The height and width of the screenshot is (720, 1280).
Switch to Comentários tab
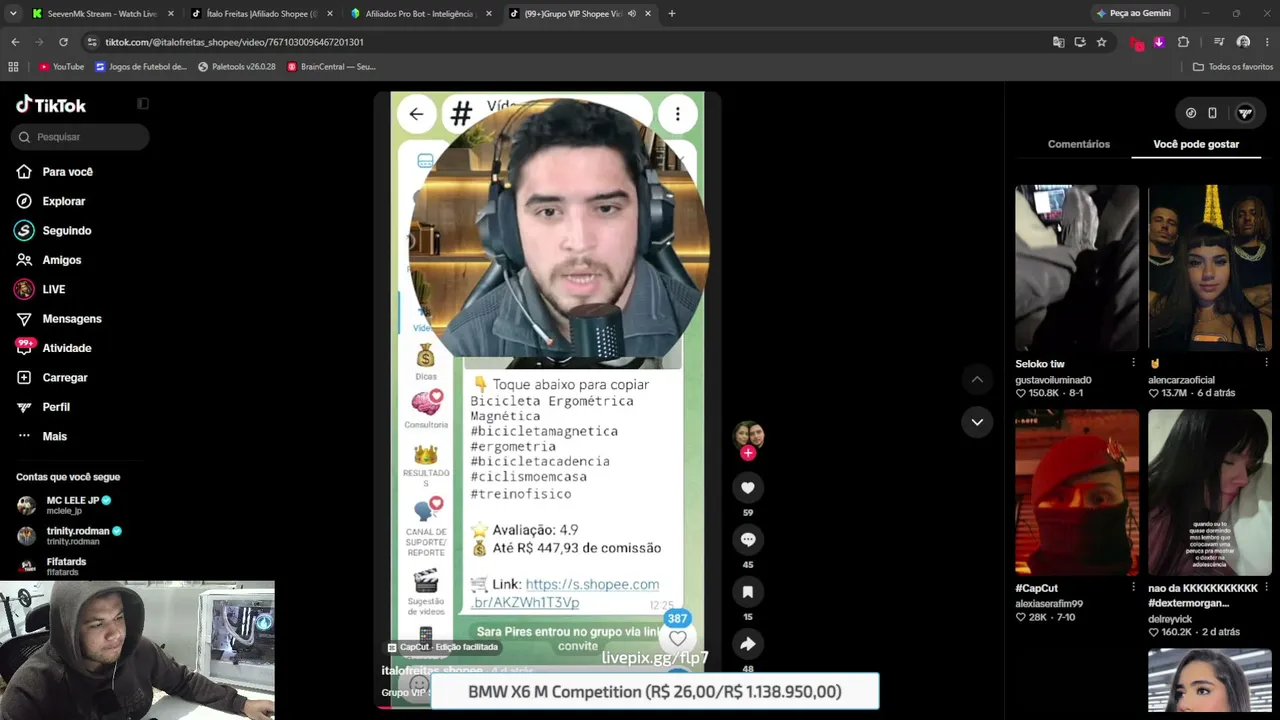click(x=1078, y=144)
